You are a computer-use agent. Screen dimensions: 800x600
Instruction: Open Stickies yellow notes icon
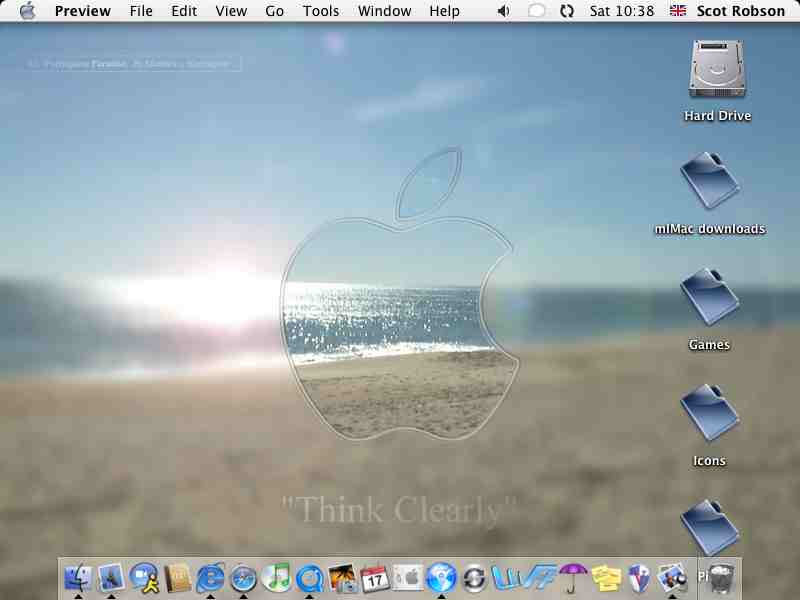pos(606,578)
